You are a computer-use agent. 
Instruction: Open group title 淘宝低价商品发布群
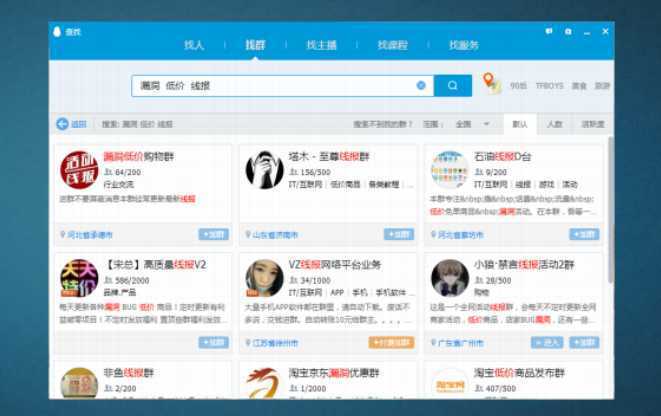pos(519,373)
